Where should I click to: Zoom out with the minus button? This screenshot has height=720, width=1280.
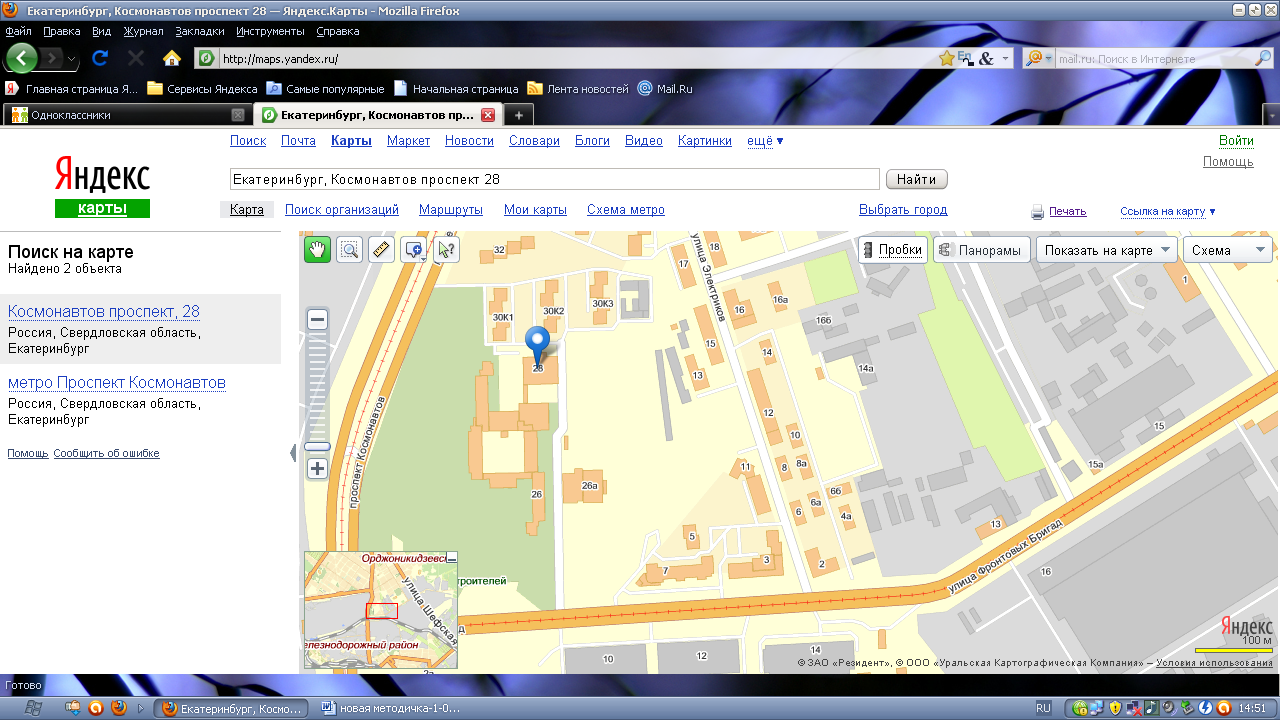[318, 320]
